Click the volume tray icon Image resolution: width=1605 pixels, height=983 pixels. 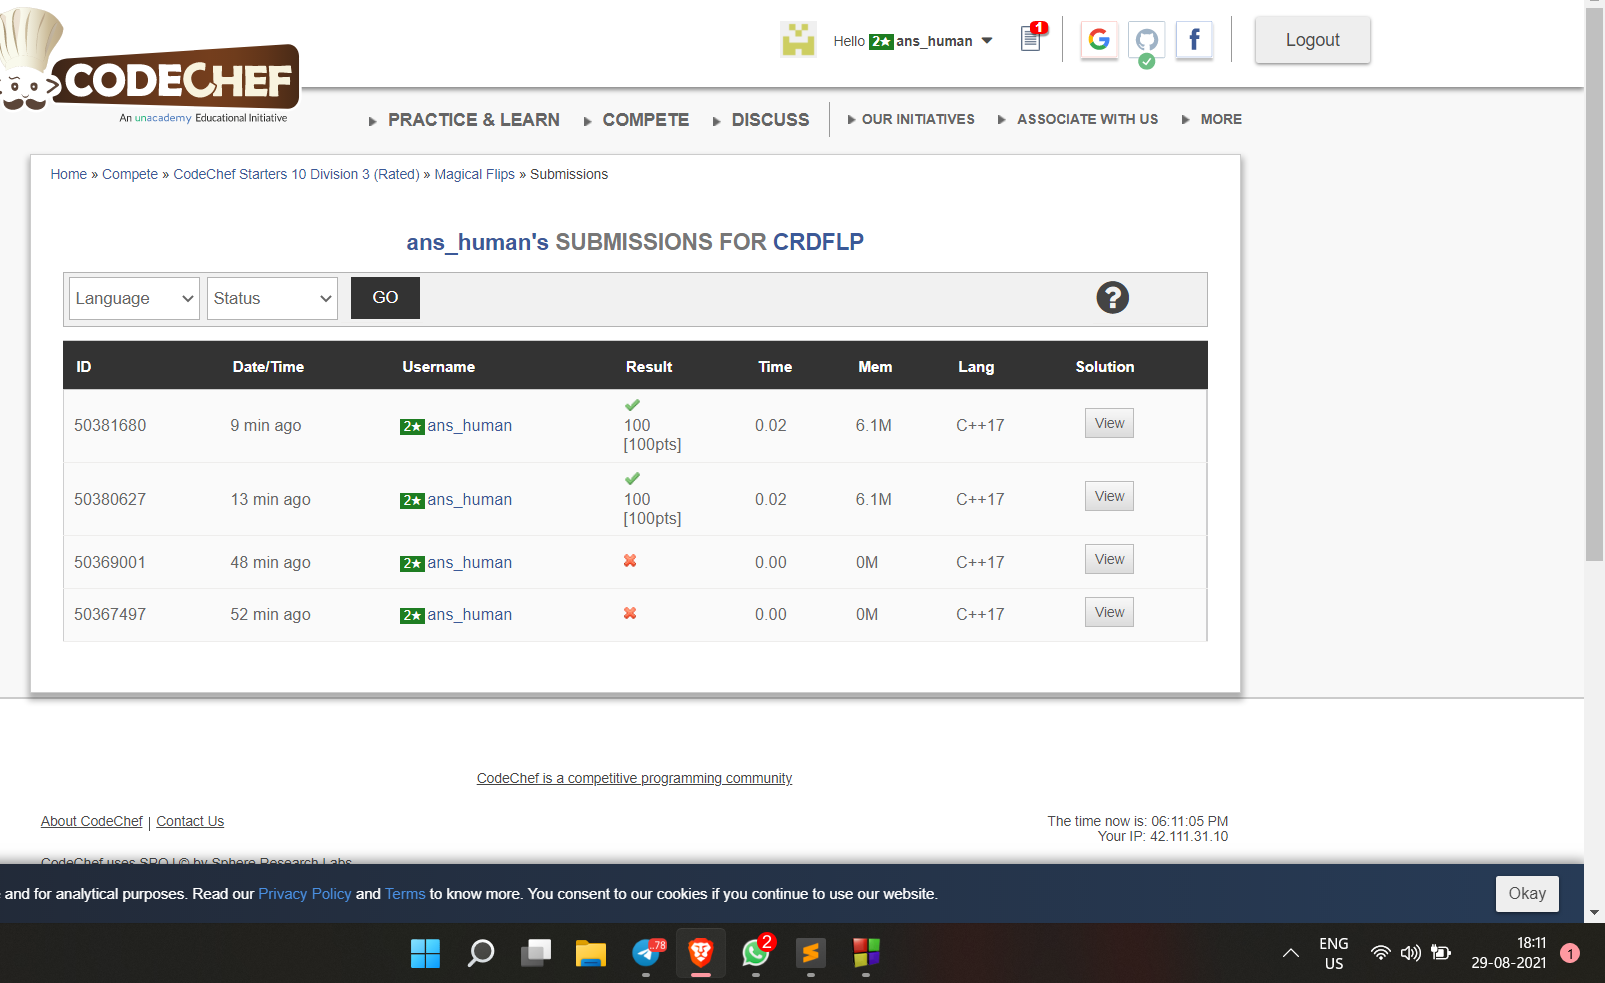click(1411, 952)
